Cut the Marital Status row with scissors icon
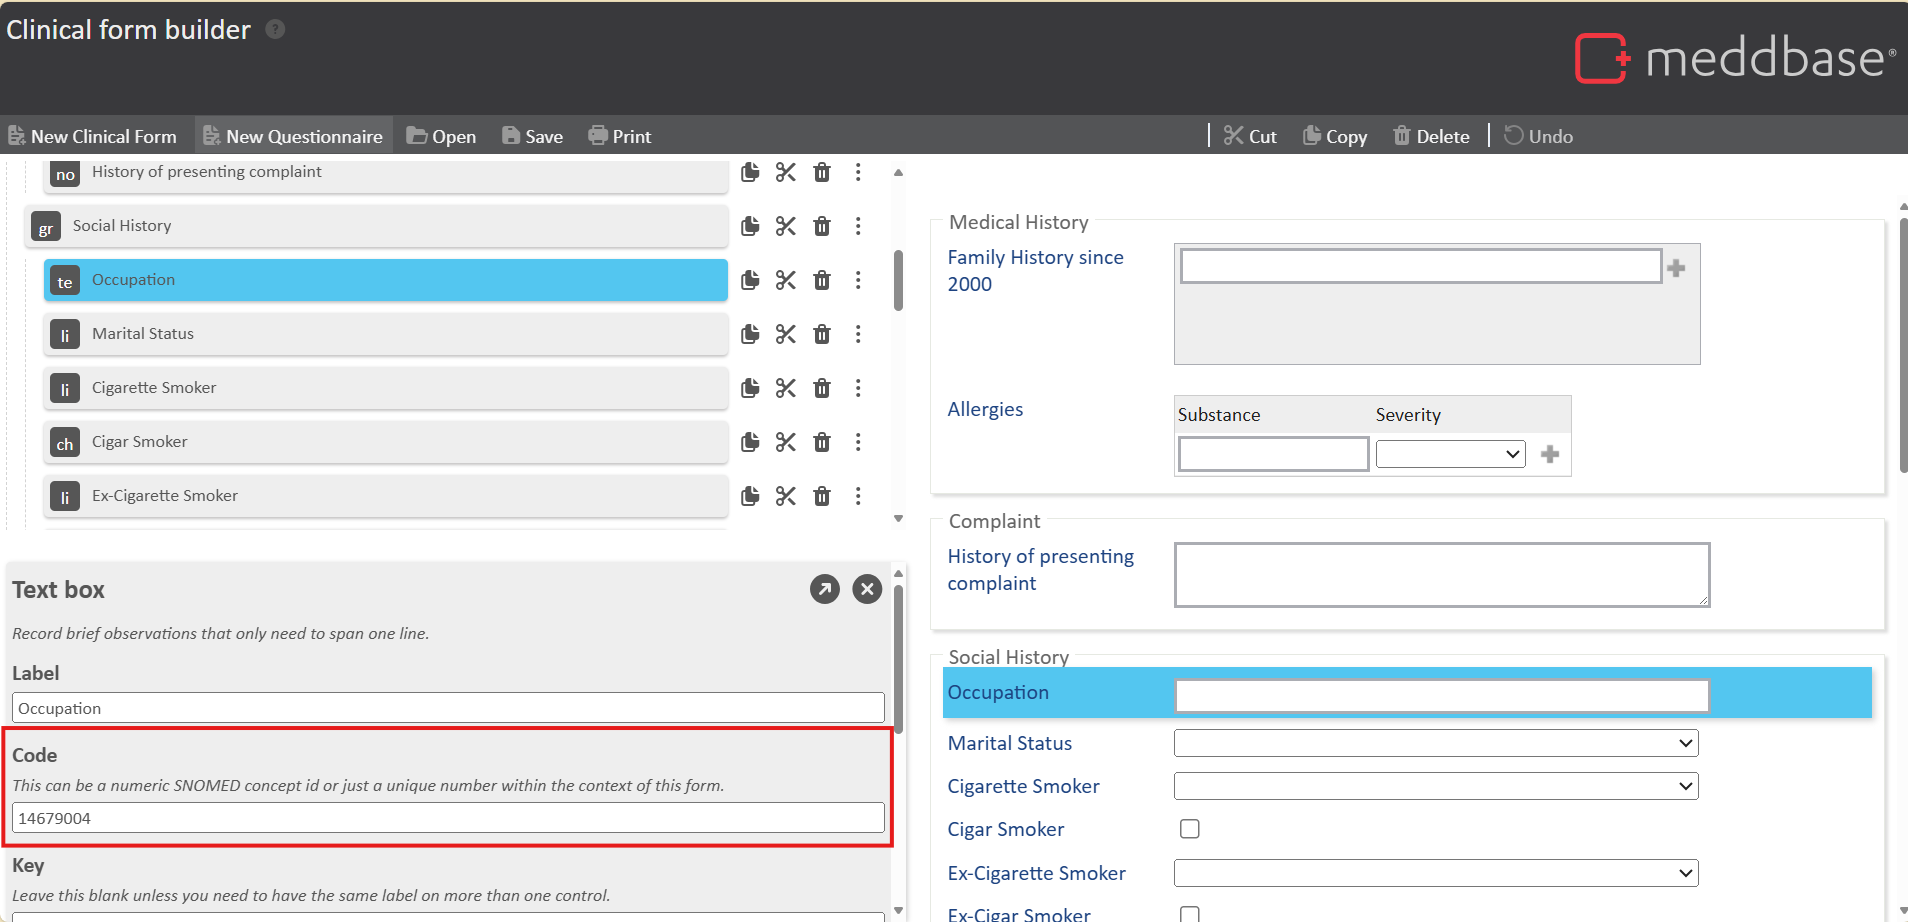The image size is (1908, 922). pos(786,335)
